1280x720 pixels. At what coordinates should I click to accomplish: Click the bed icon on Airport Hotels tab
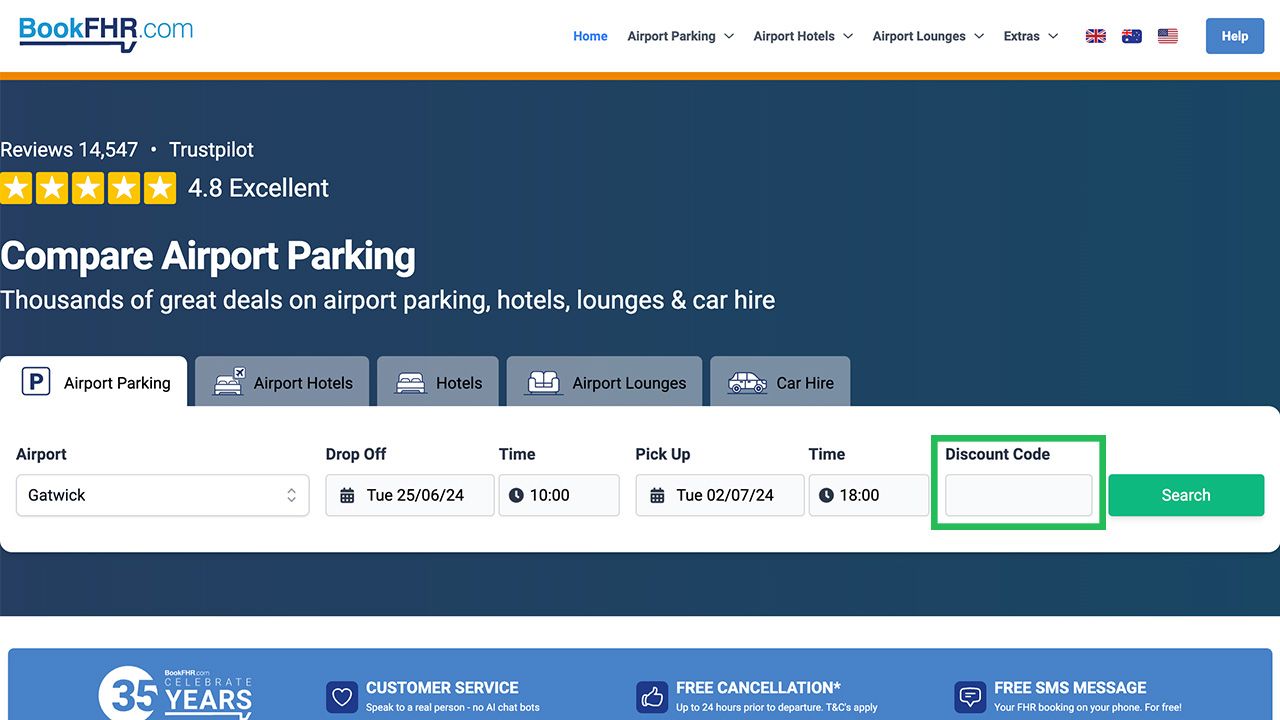[229, 381]
